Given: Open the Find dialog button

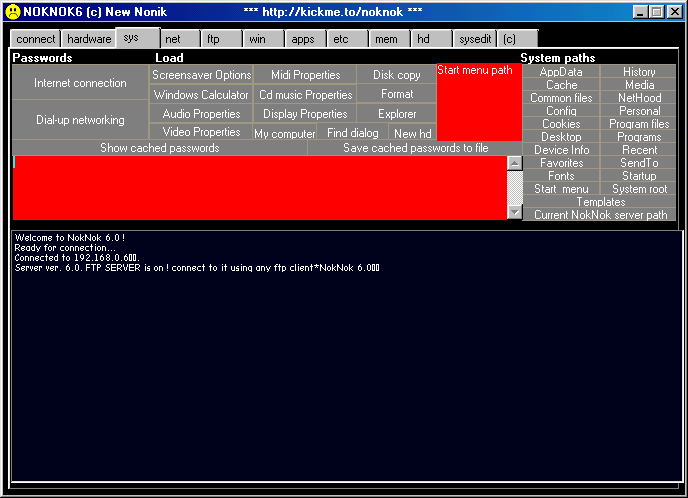Looking at the screenshot, I should pyautogui.click(x=352, y=133).
